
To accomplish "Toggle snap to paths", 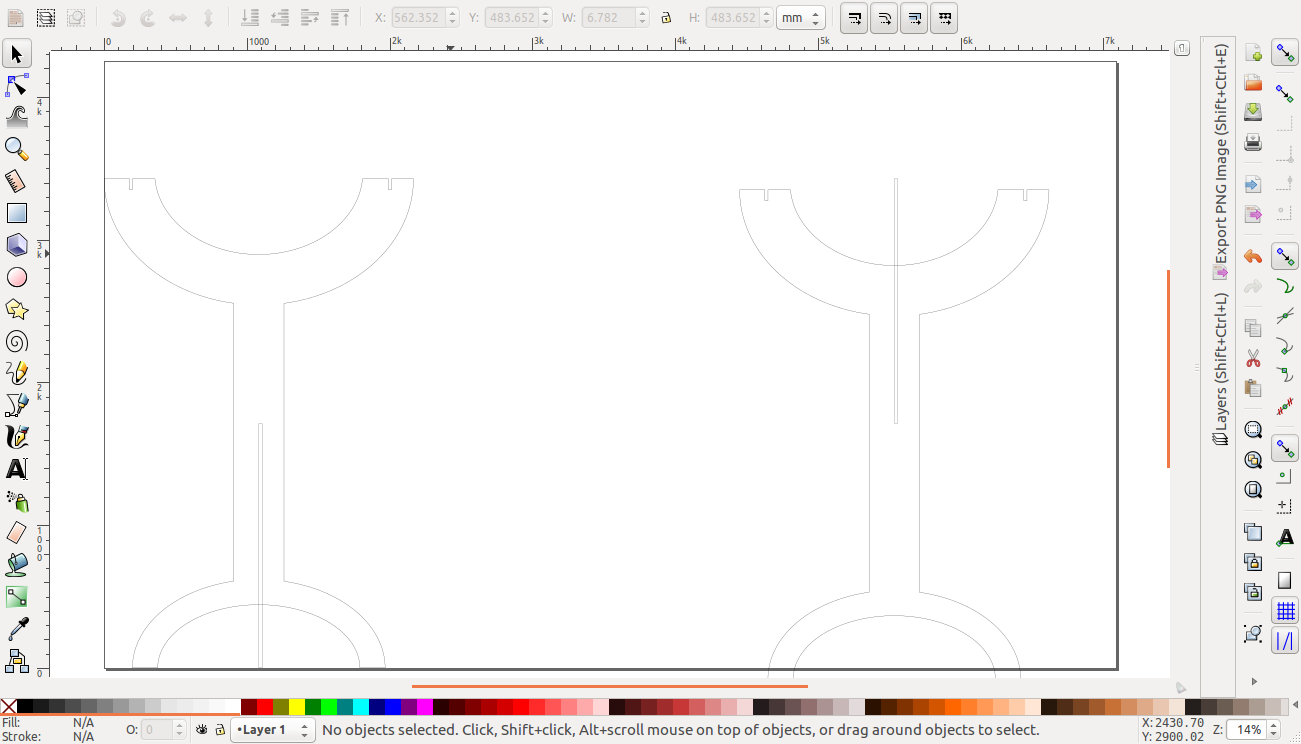I will (x=1285, y=287).
